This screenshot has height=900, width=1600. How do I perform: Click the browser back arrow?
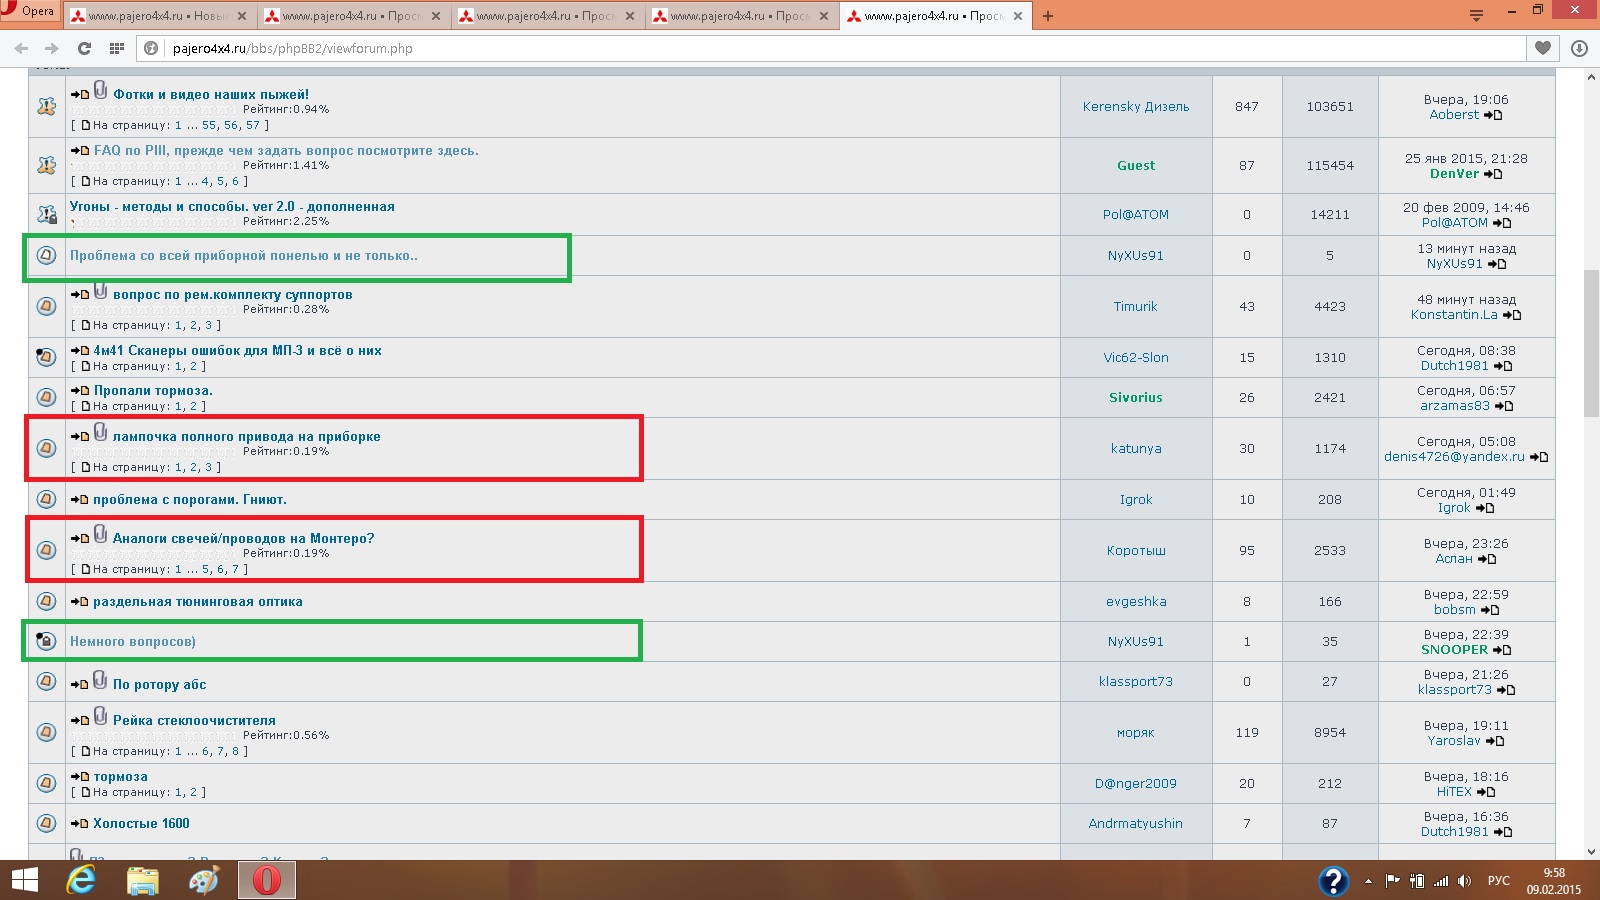point(21,48)
